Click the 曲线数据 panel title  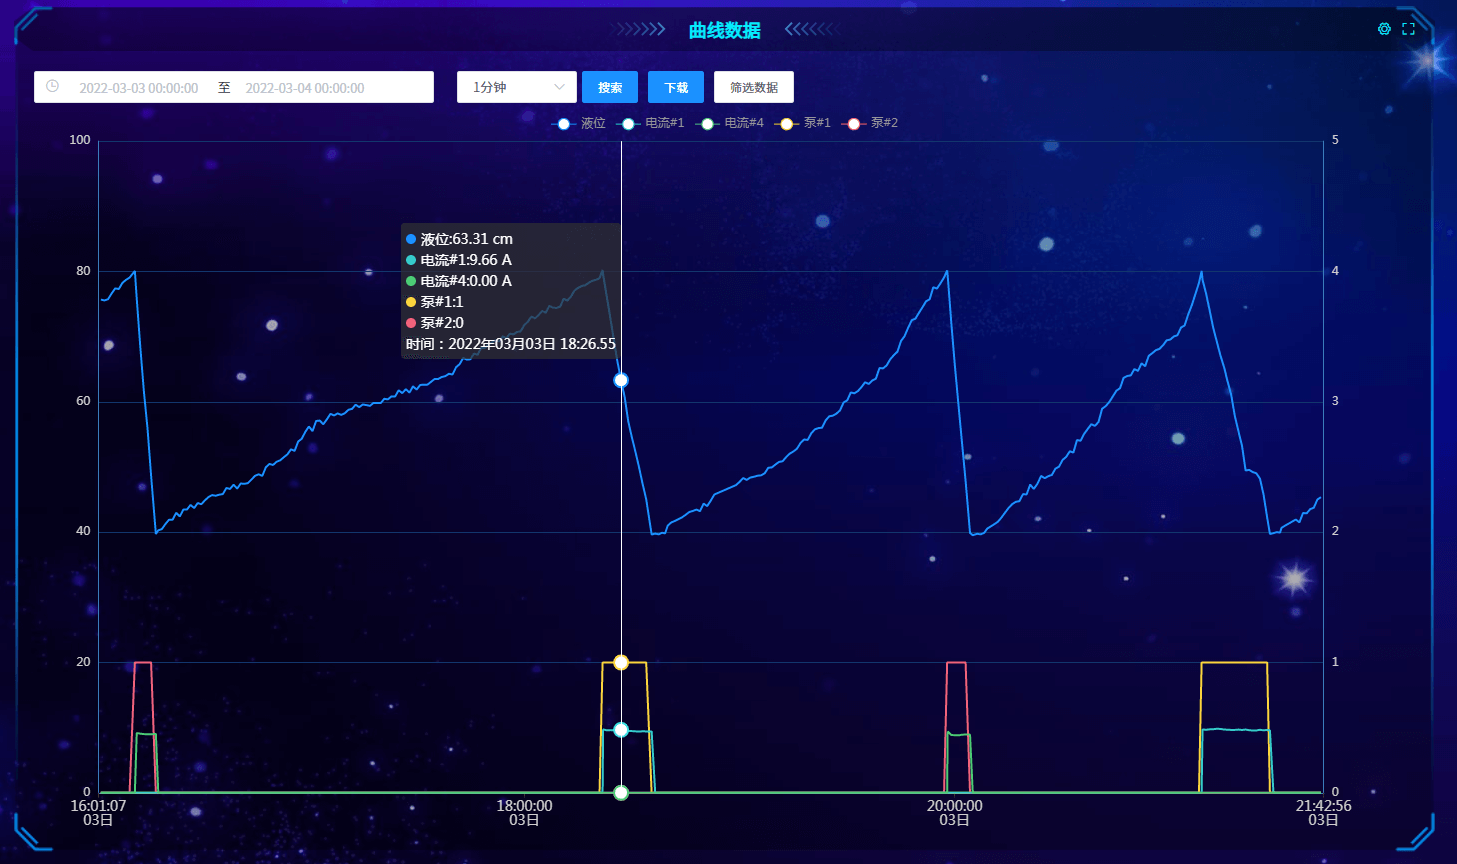click(725, 30)
